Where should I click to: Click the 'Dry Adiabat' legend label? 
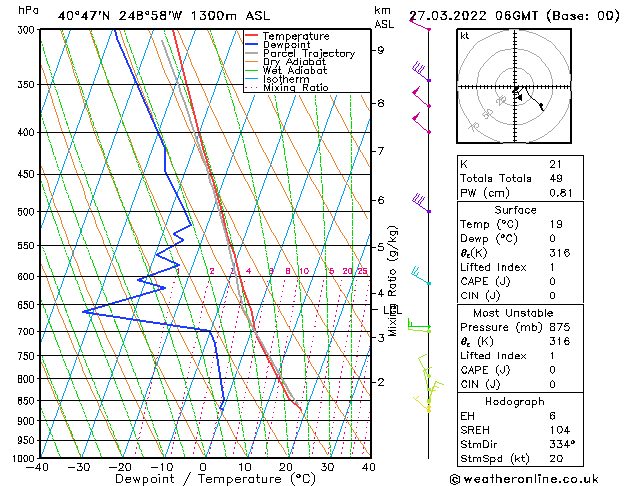pos(294,62)
